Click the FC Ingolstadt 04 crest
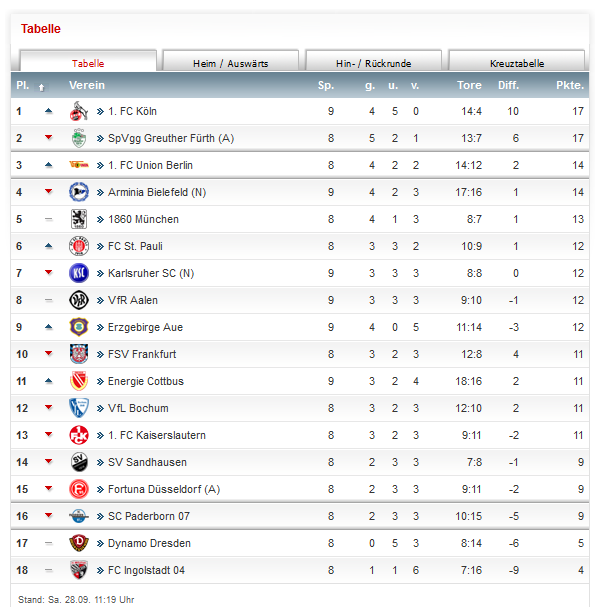The image size is (601, 607). click(x=79, y=570)
